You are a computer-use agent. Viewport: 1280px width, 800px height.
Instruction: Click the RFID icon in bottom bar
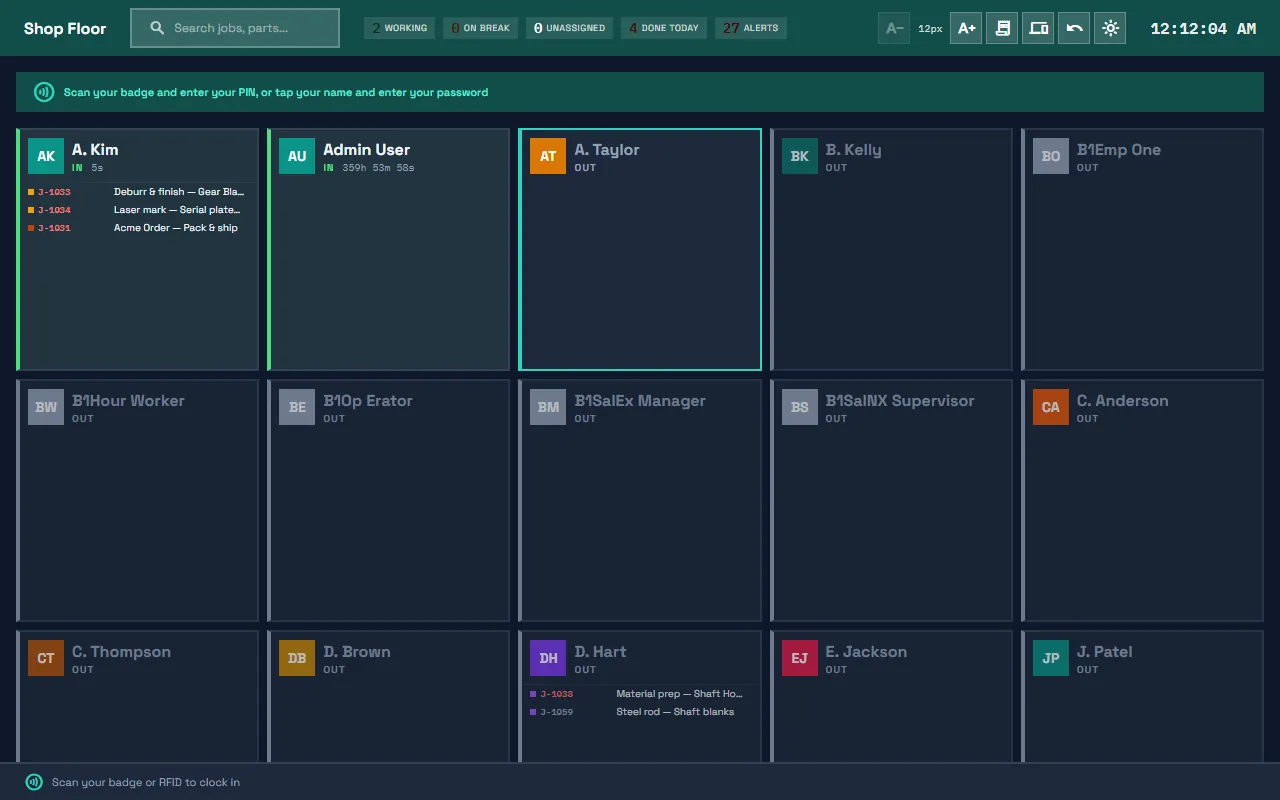click(34, 782)
